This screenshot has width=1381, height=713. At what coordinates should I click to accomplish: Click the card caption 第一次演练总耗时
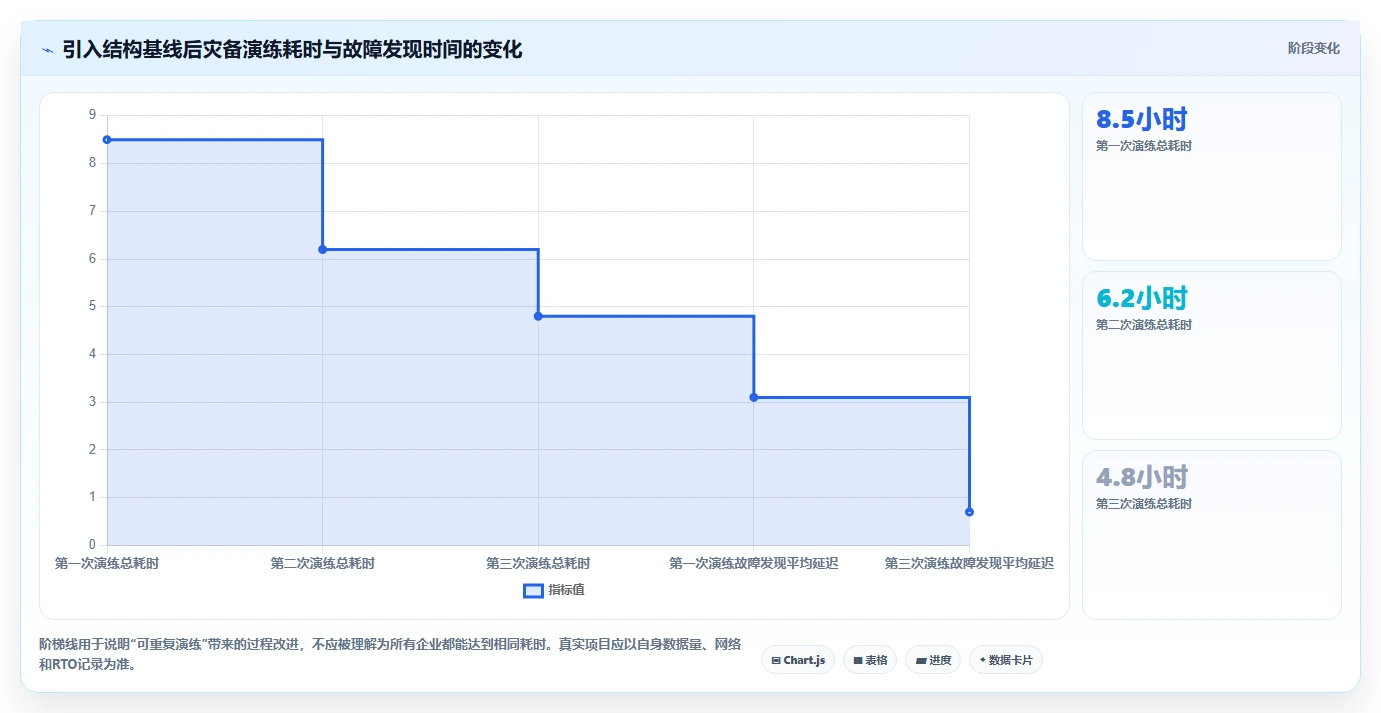click(x=1144, y=146)
